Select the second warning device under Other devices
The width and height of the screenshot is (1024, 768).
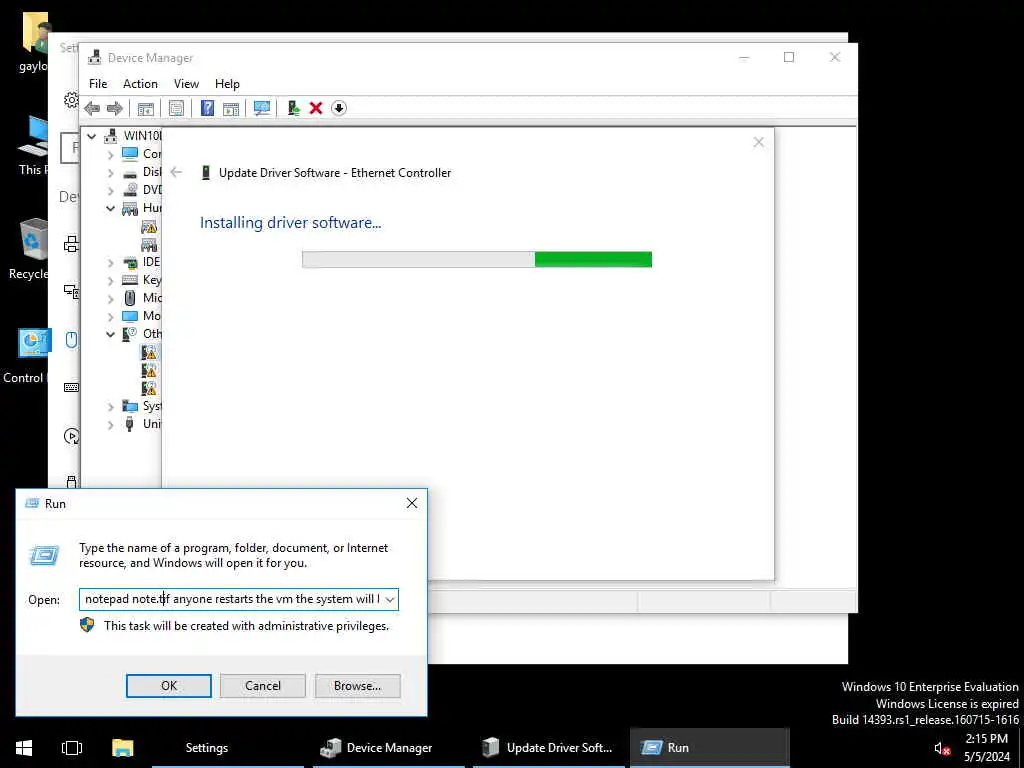149,370
